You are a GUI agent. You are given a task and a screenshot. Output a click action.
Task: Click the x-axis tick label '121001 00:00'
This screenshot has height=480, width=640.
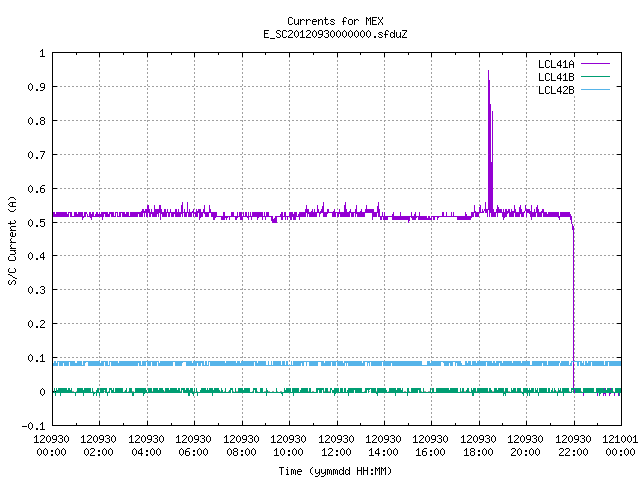[x=620, y=446]
